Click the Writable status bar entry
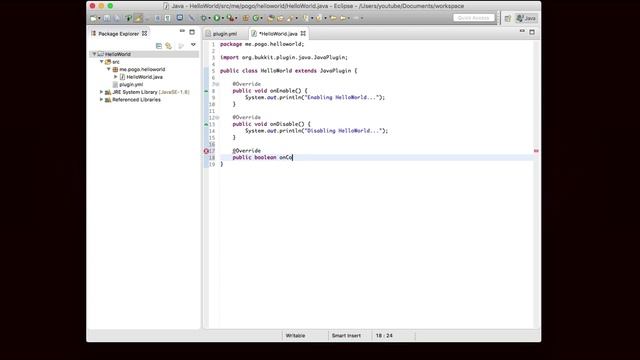This screenshot has width=640, height=360. (295, 336)
